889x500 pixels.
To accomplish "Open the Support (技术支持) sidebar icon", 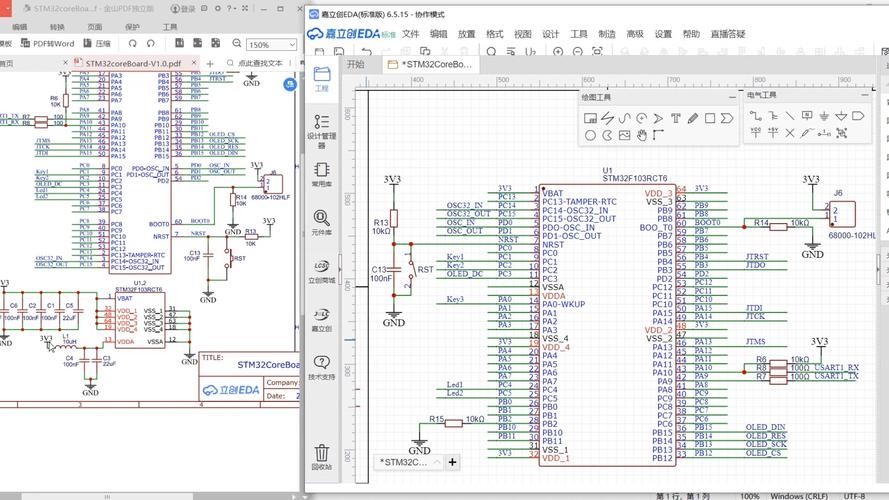I will coord(321,368).
